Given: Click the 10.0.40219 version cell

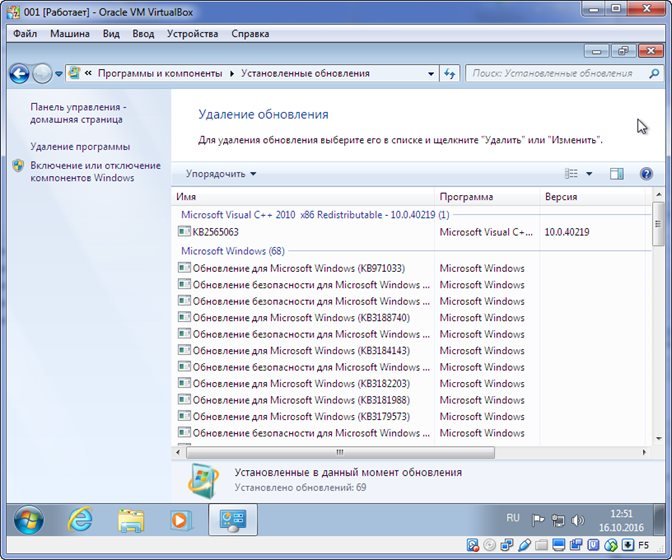Looking at the screenshot, I should 567,232.
